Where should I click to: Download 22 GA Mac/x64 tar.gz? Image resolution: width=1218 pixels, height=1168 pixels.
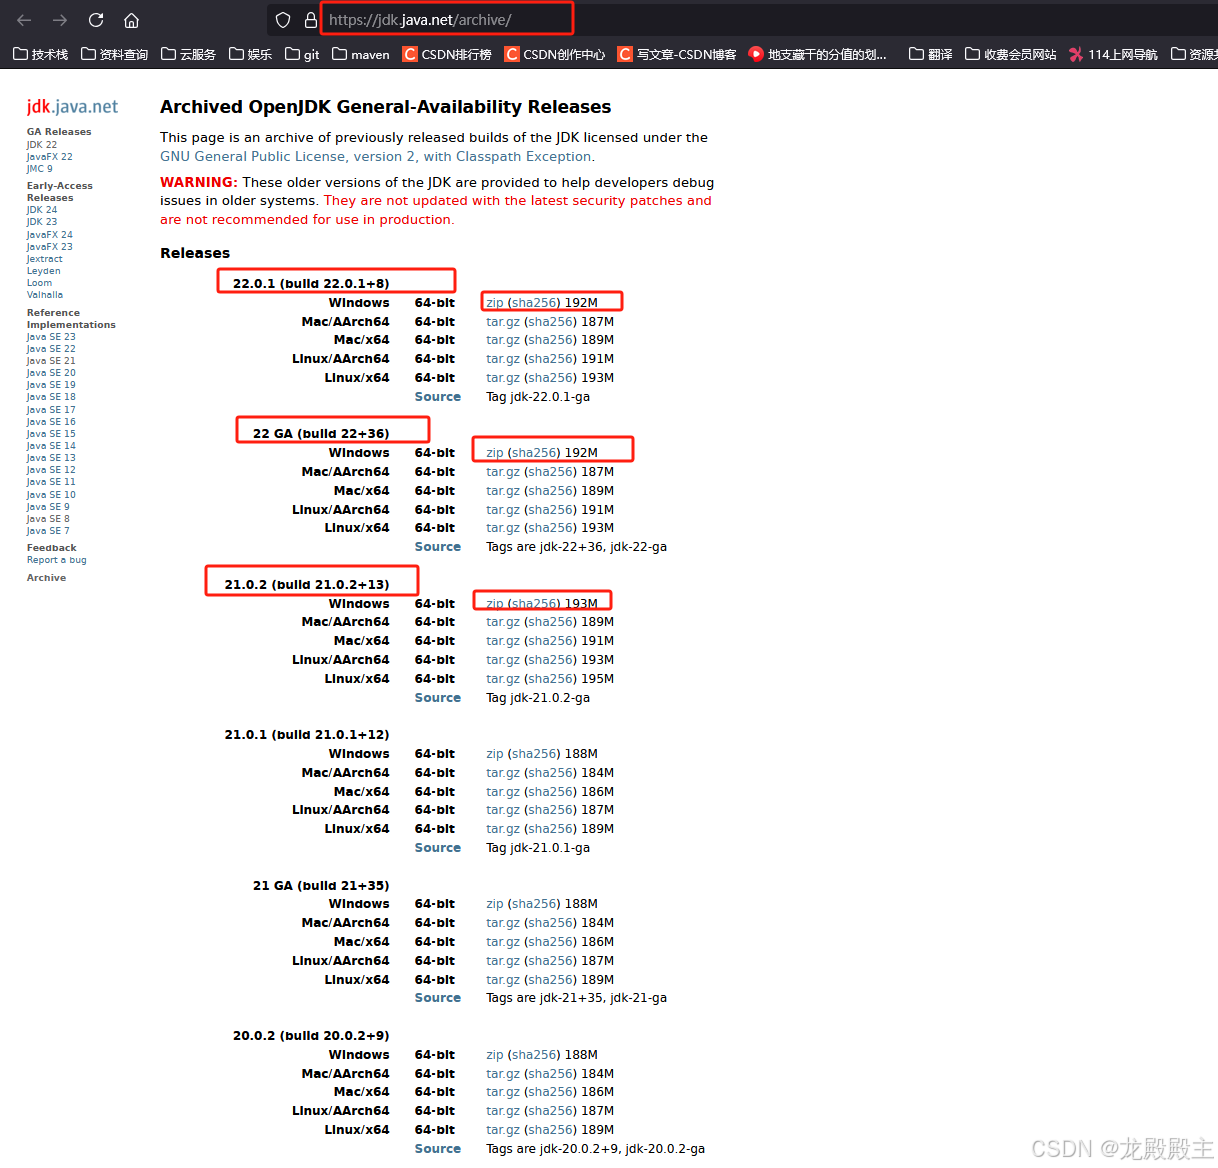coord(503,491)
